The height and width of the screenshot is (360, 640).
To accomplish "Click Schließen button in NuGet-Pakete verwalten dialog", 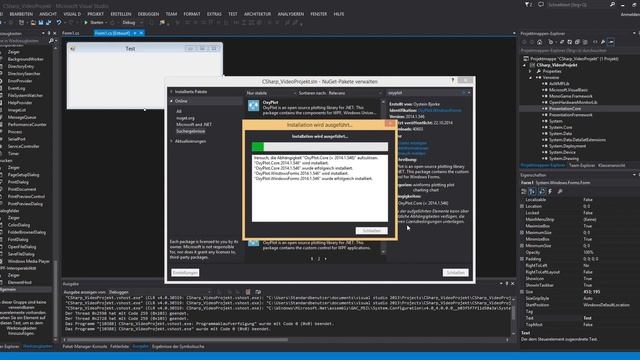I will (455, 272).
